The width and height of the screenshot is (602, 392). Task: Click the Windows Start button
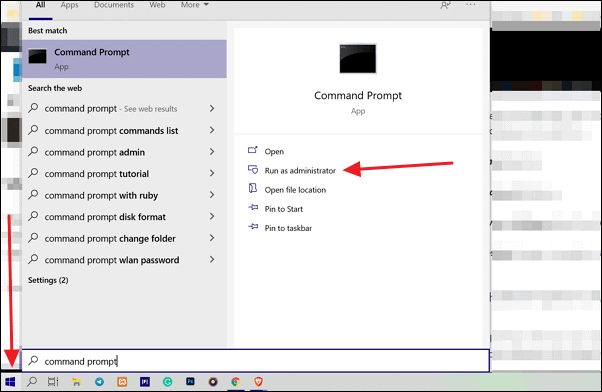10,382
